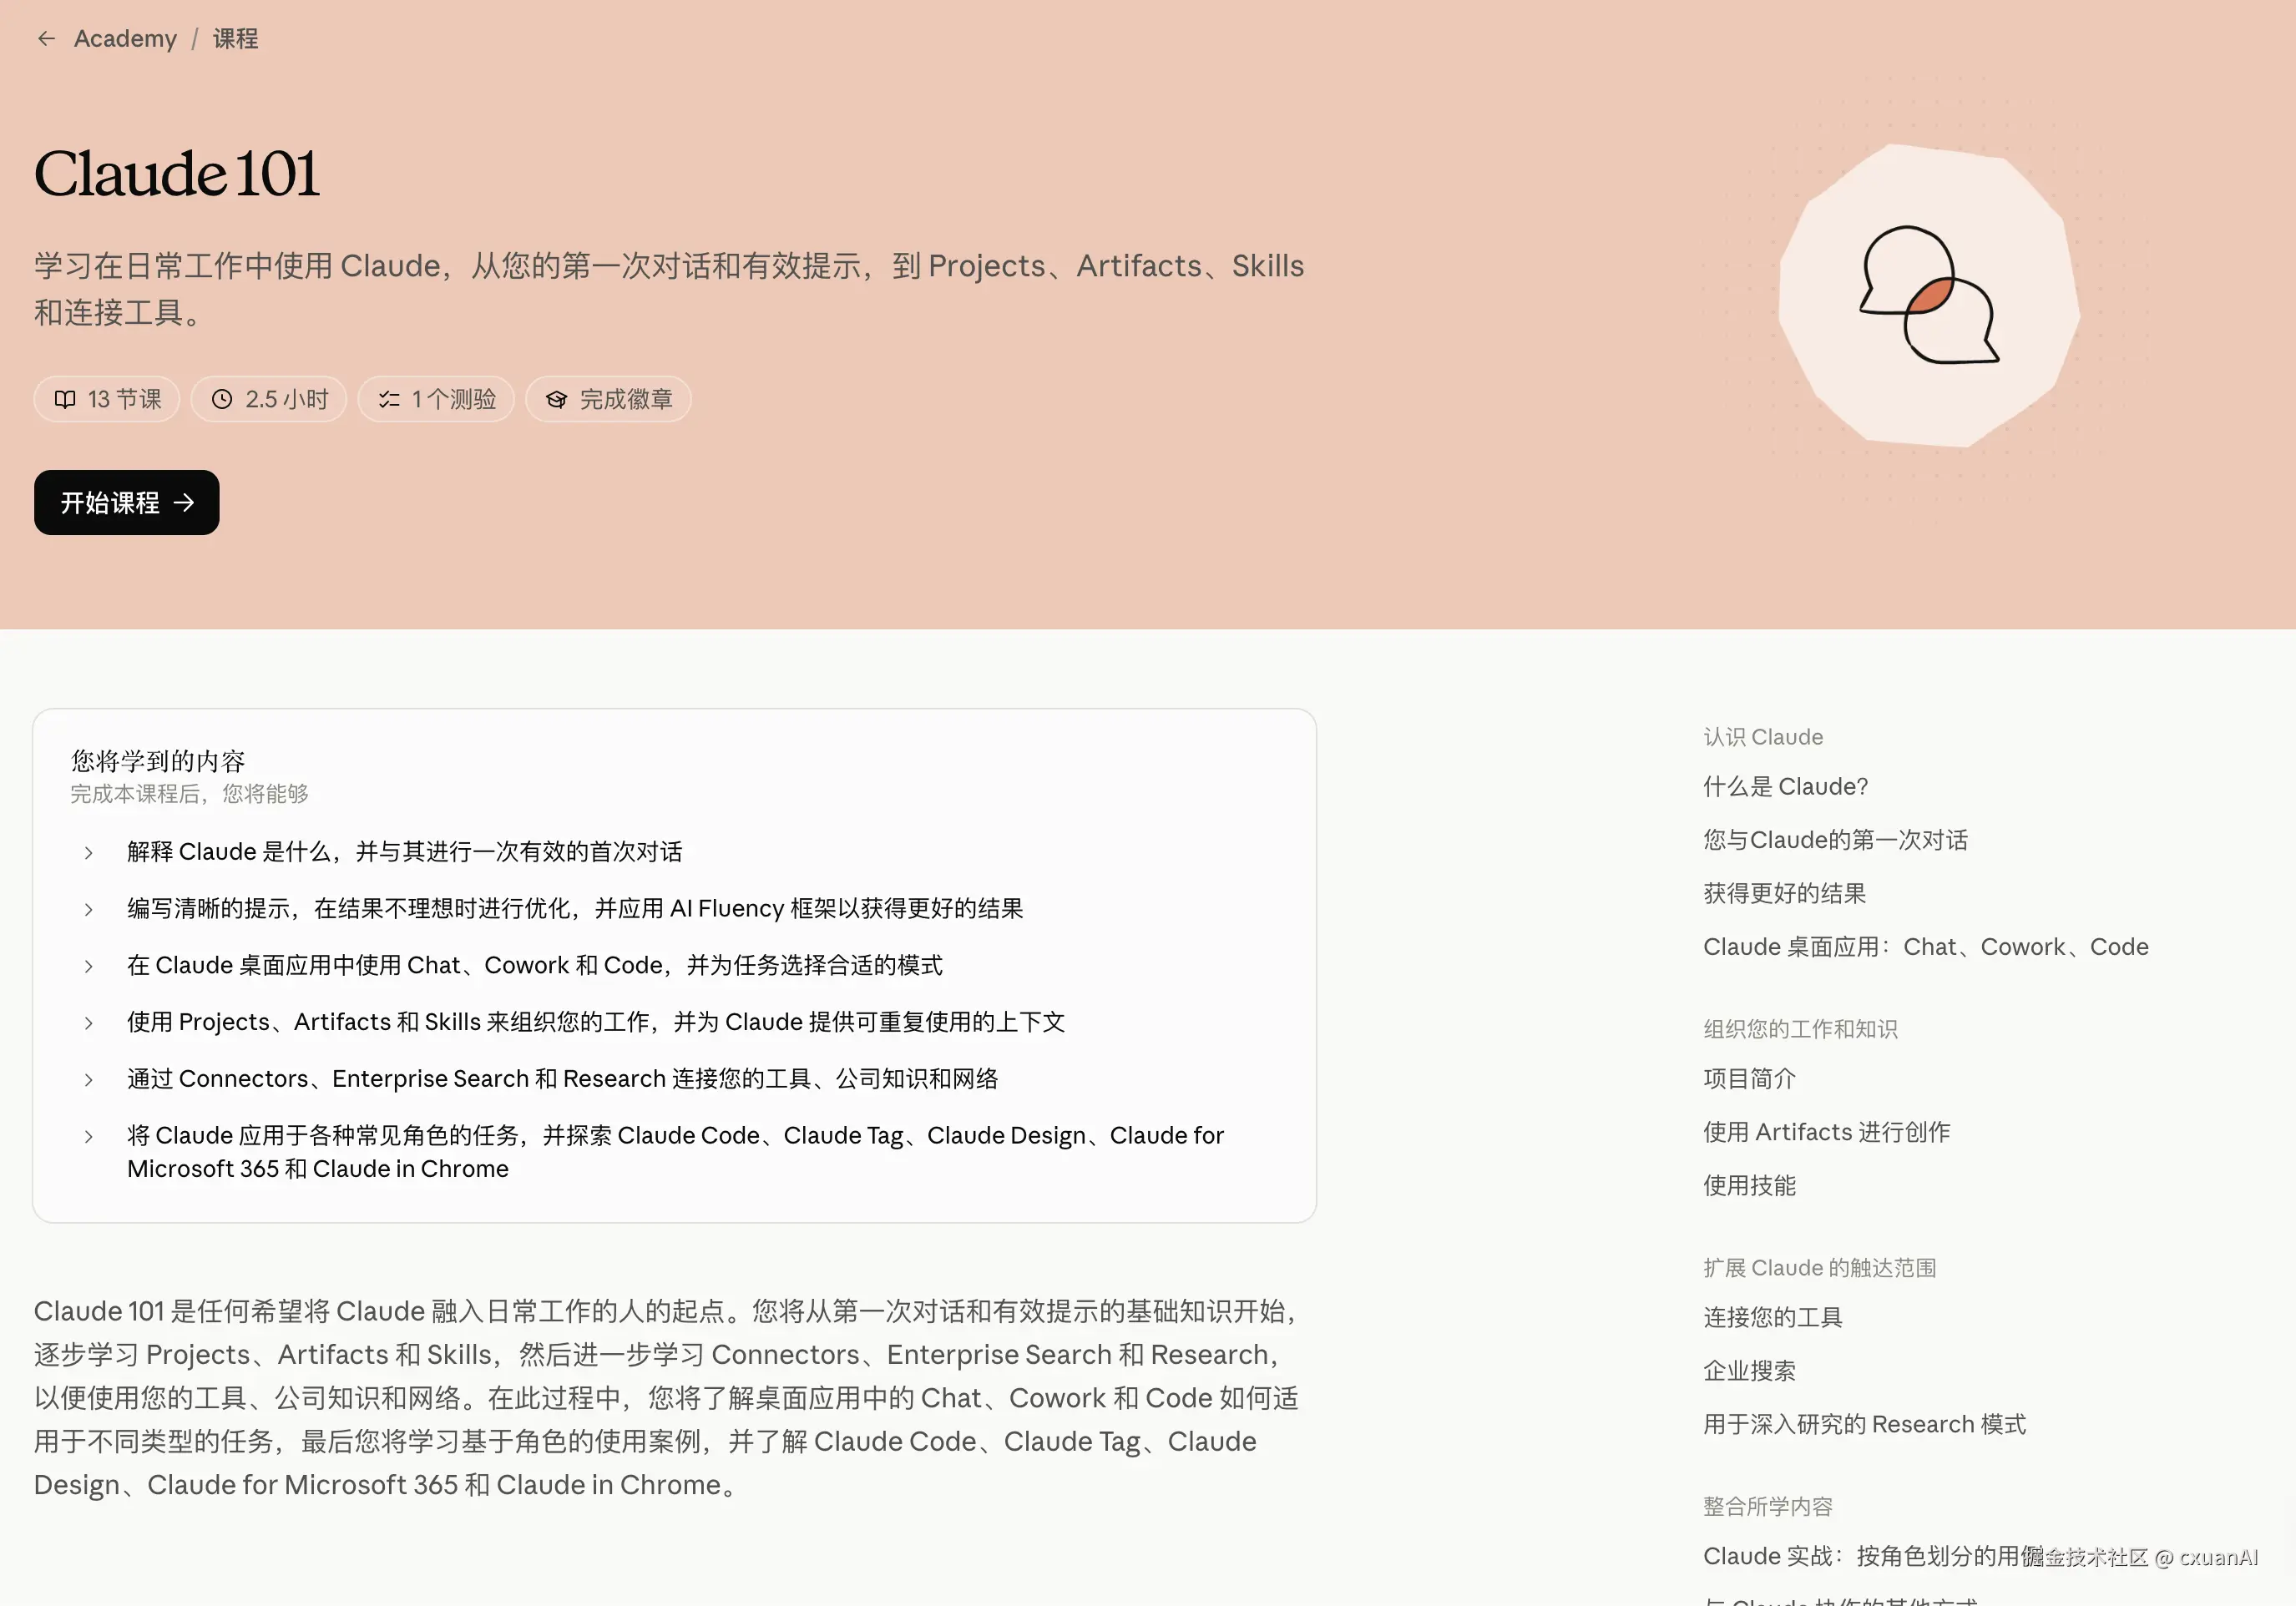Click the book icon in 13 节课 badge
2296x1606 pixels.
tap(65, 400)
